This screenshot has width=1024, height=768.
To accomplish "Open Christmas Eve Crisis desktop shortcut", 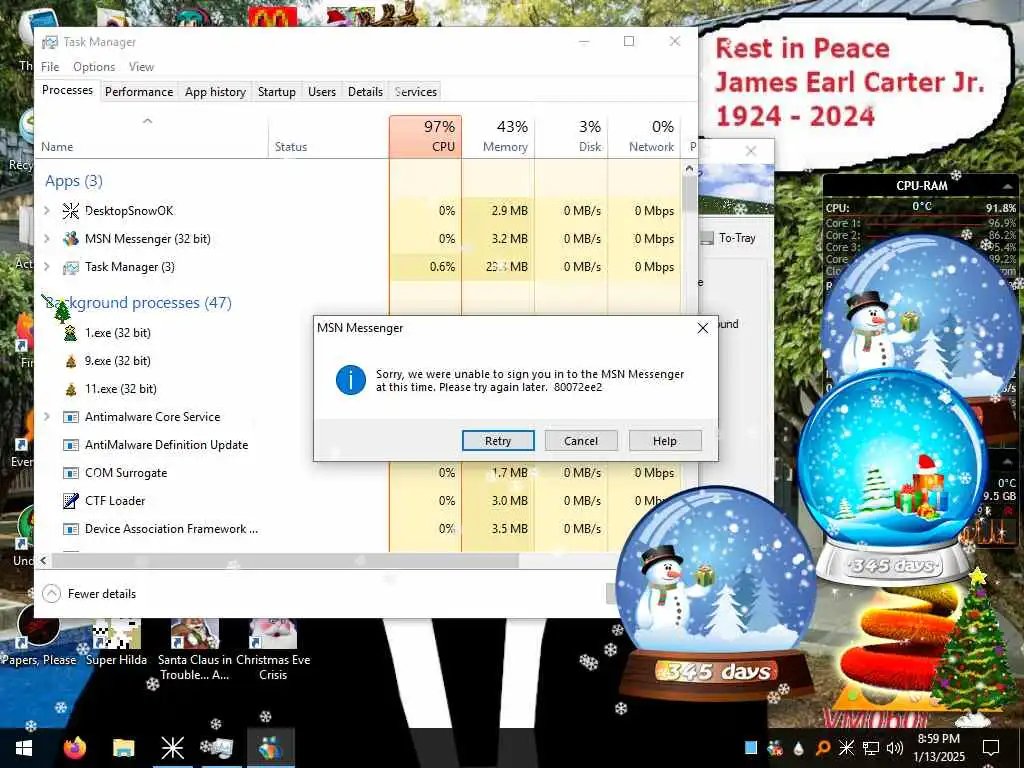I will coord(273,650).
